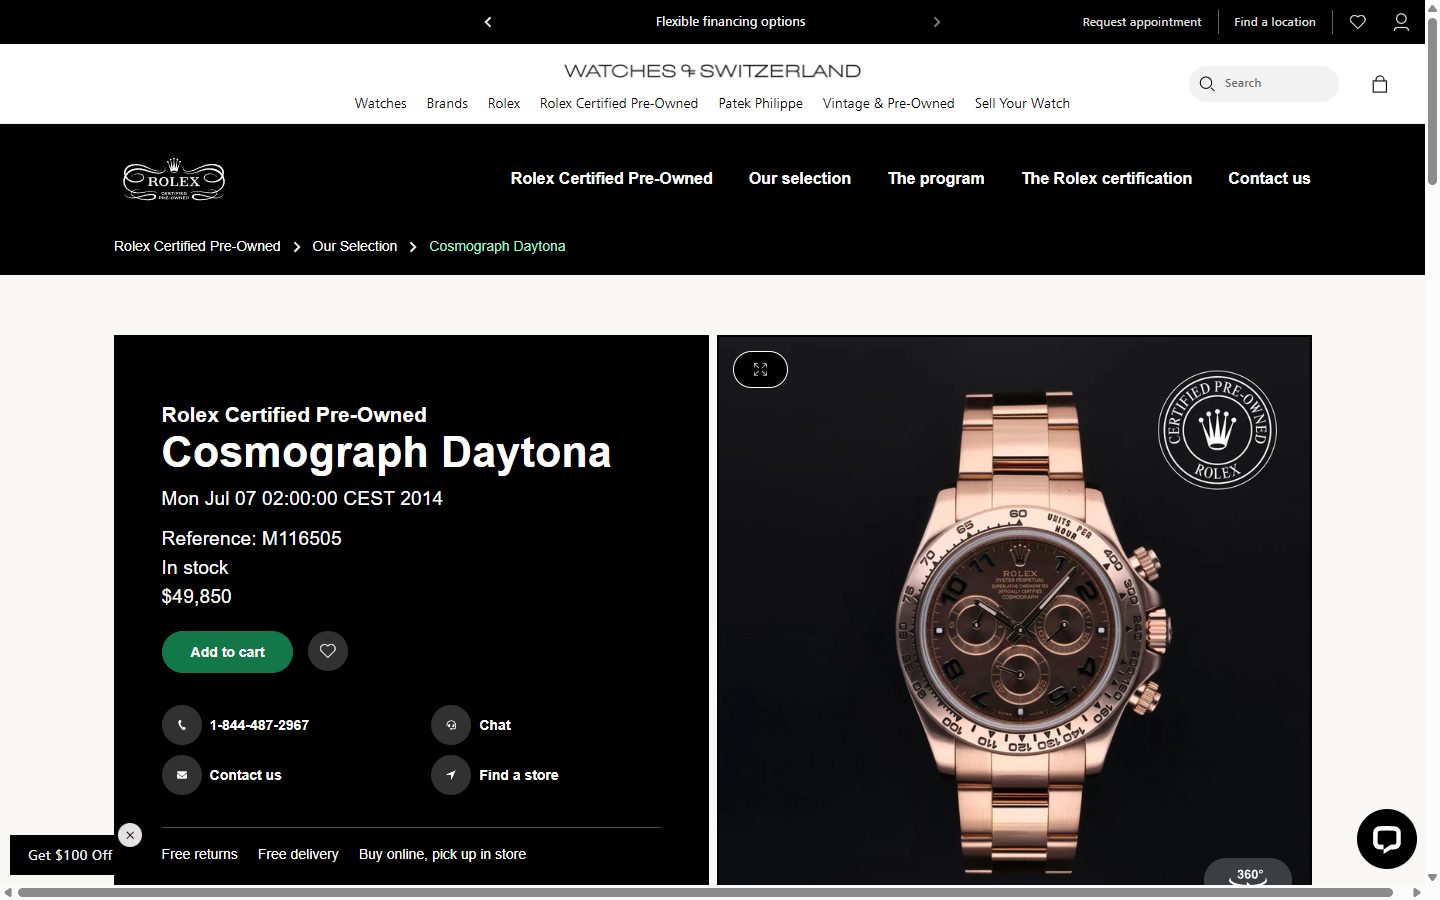Click the Certified Pre-Owned Rolex seal

[1217, 430]
